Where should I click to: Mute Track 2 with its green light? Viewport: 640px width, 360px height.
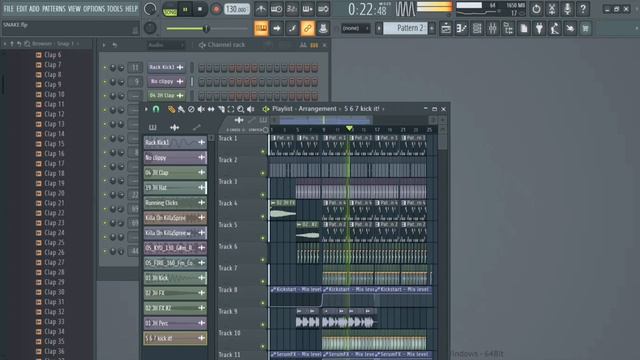263,173
